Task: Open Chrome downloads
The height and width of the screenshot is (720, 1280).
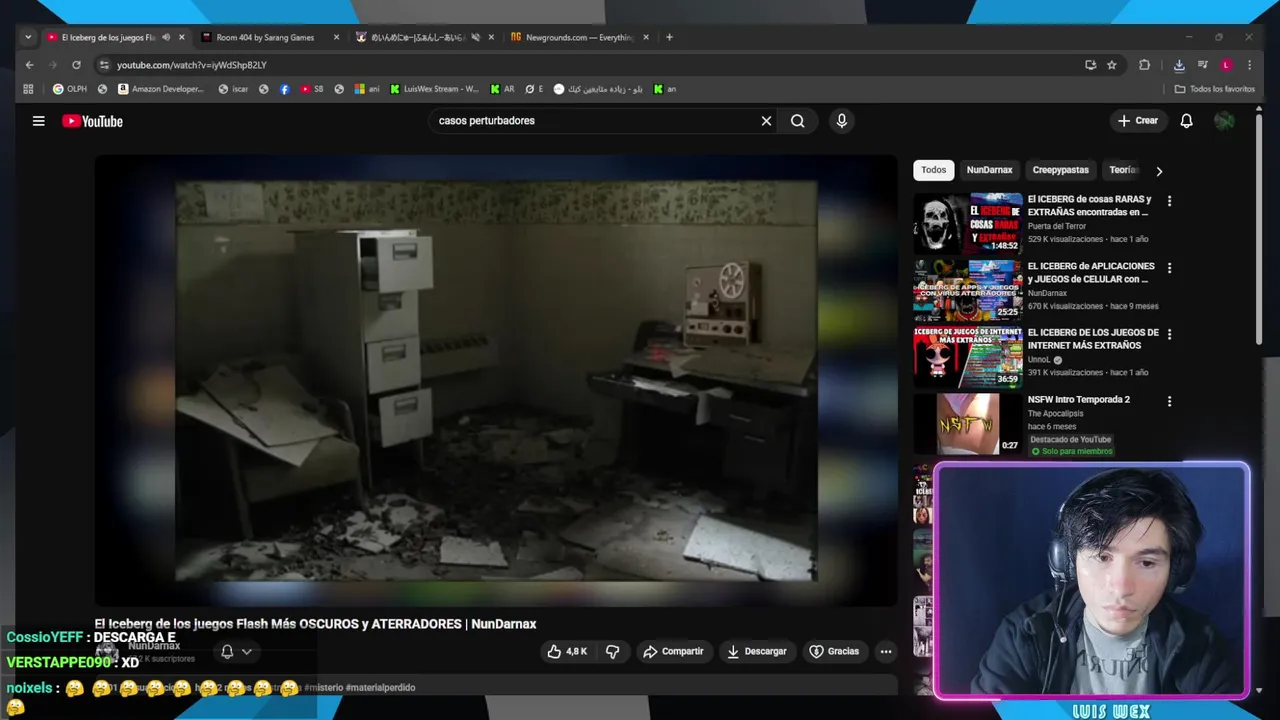Action: click(x=1179, y=65)
